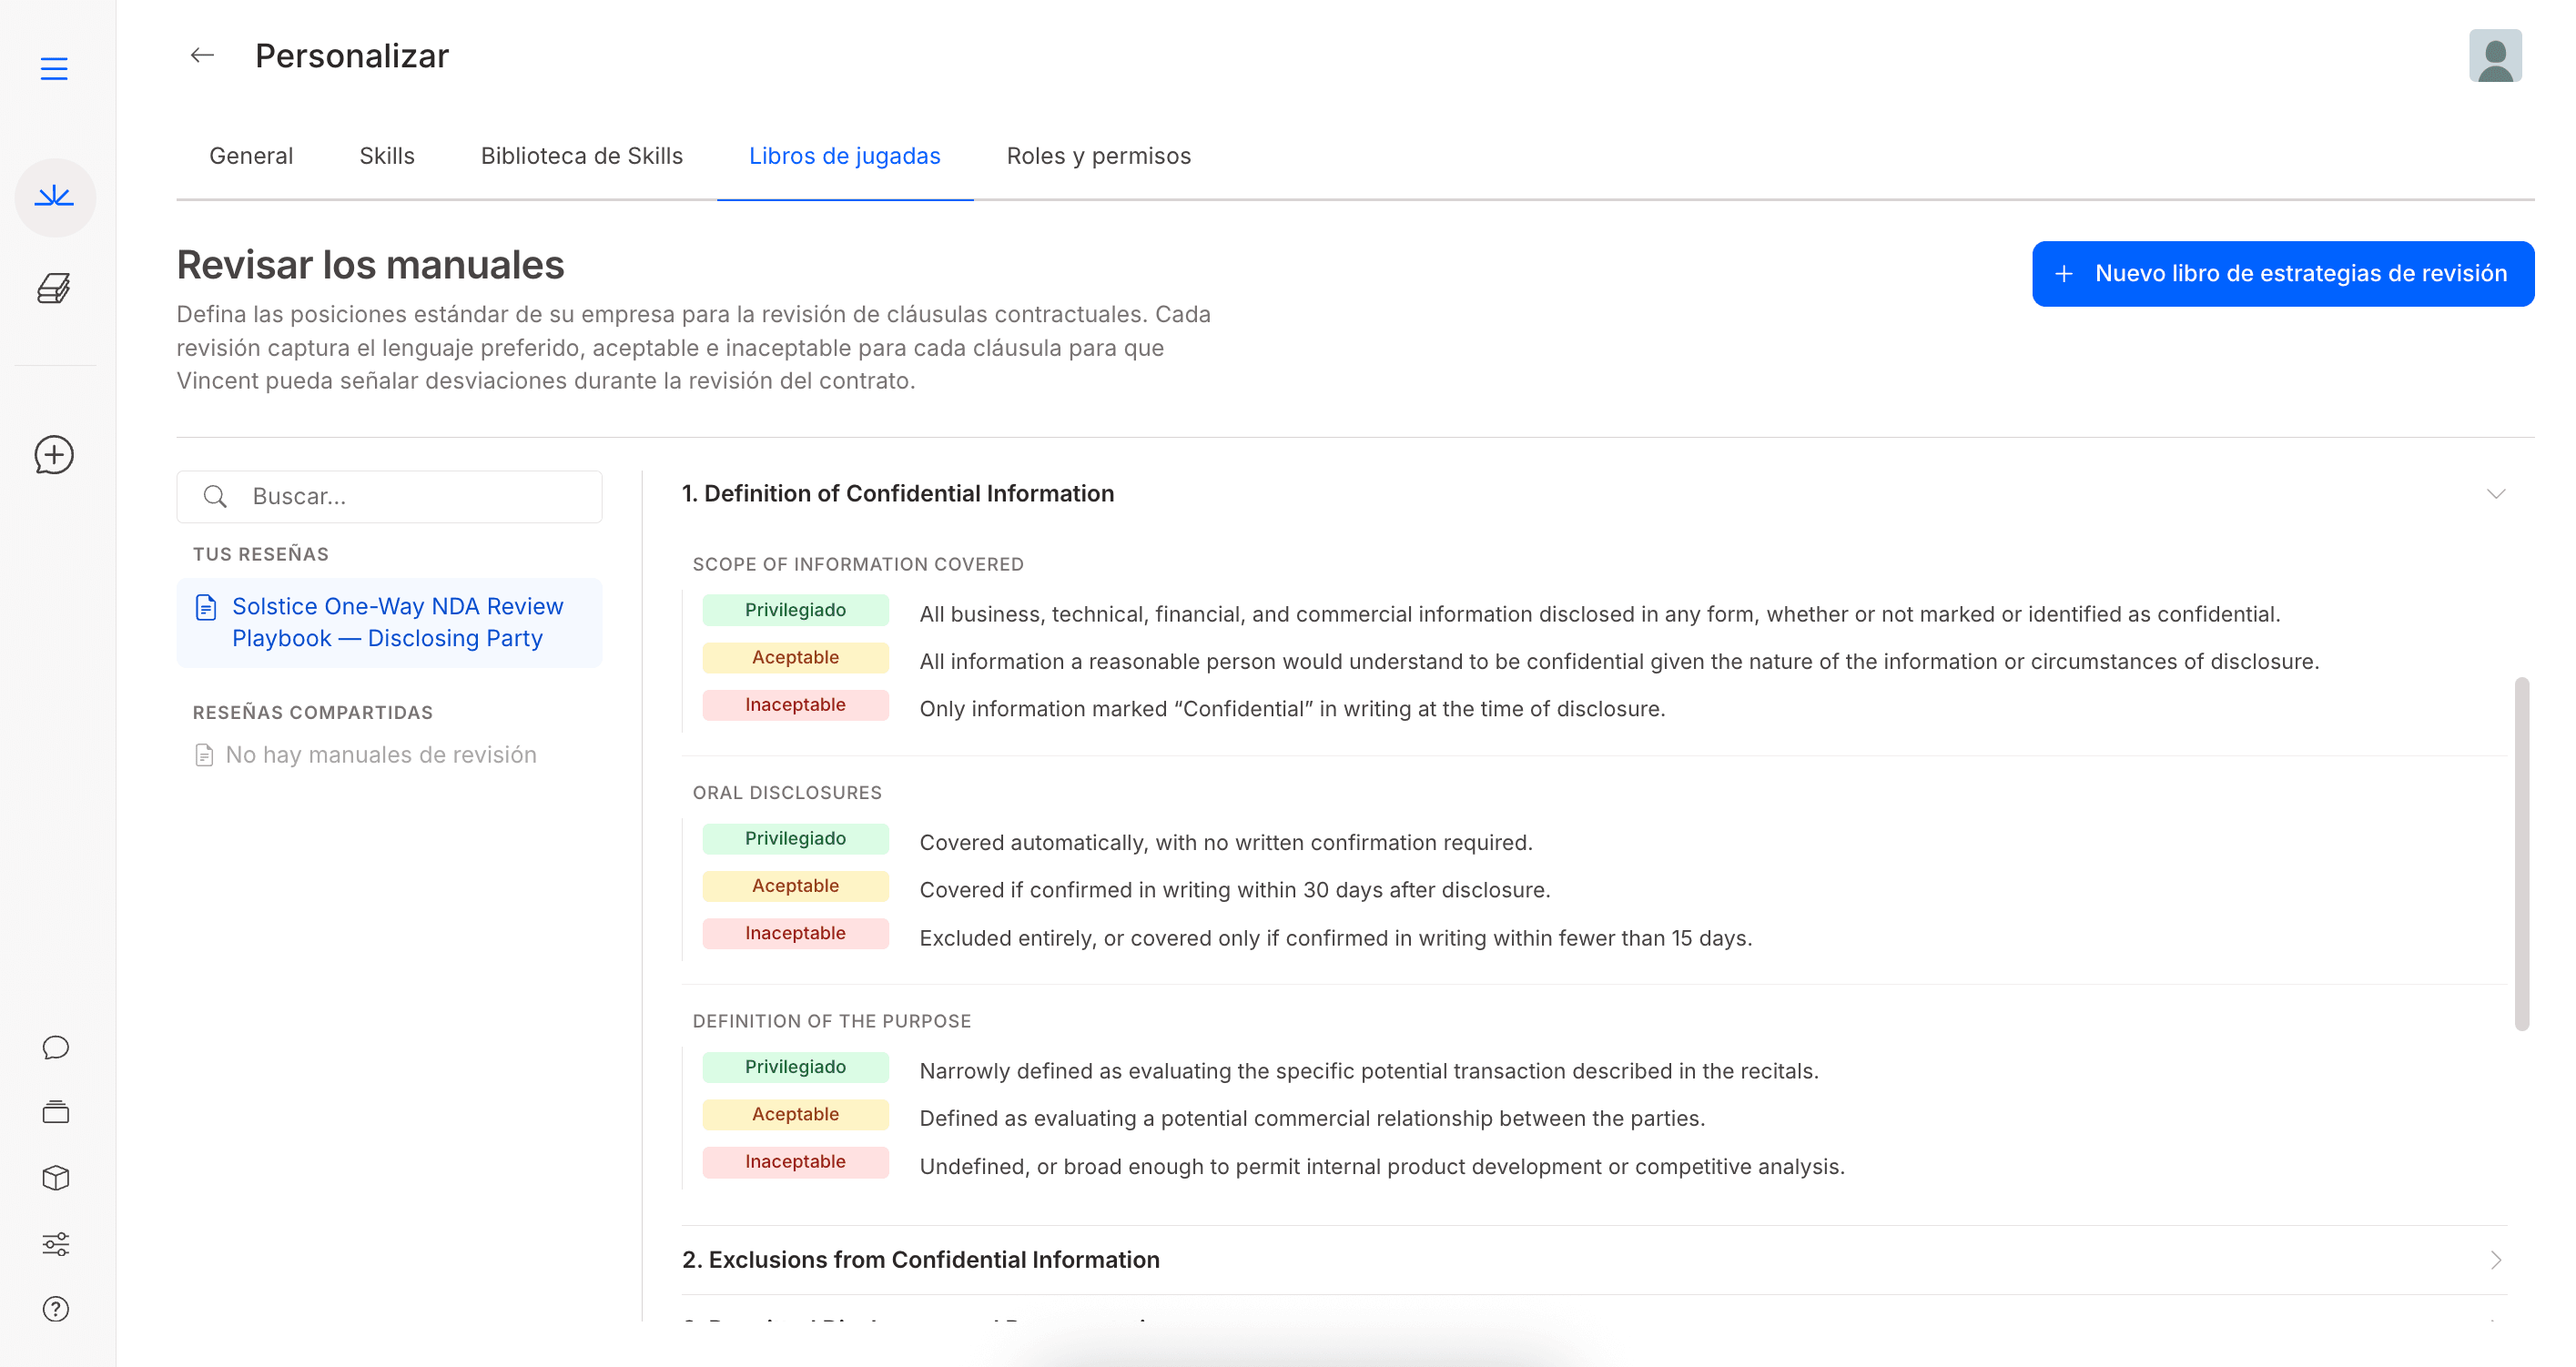The height and width of the screenshot is (1367, 2576).
Task: Open the Vincent home logo icon
Action: [55, 197]
